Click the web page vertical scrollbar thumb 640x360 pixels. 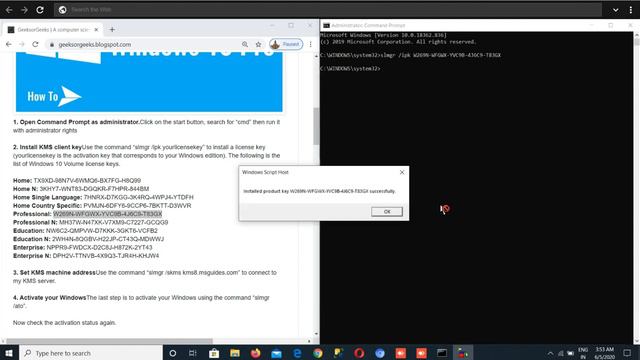(x=316, y=126)
